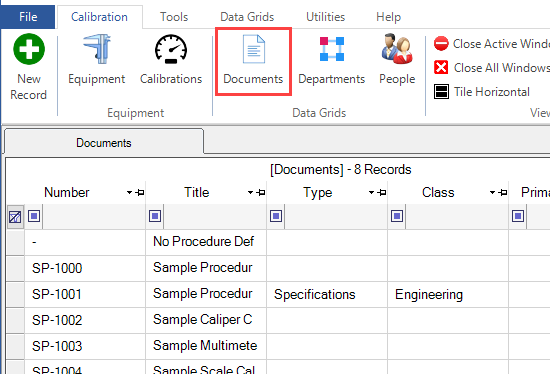
Task: Click the Primary column filter operator icon
Action: tap(518, 216)
